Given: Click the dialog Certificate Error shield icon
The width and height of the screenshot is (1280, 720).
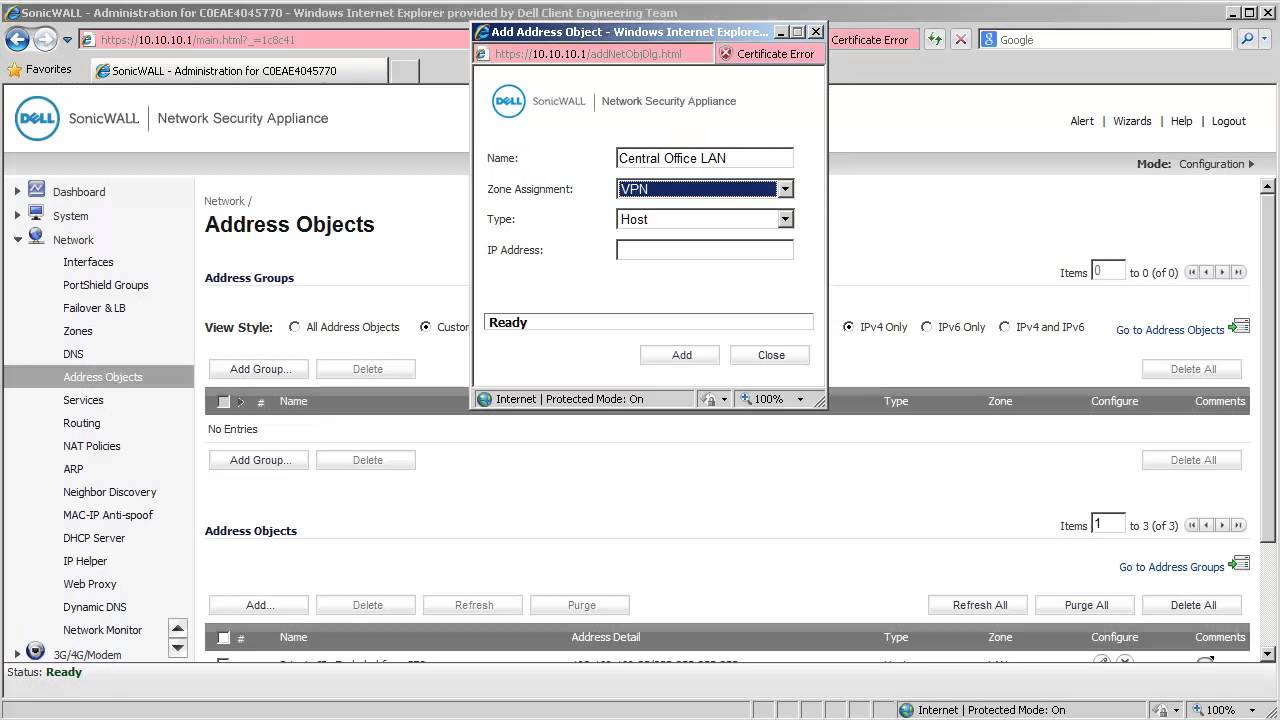Looking at the screenshot, I should [x=727, y=54].
